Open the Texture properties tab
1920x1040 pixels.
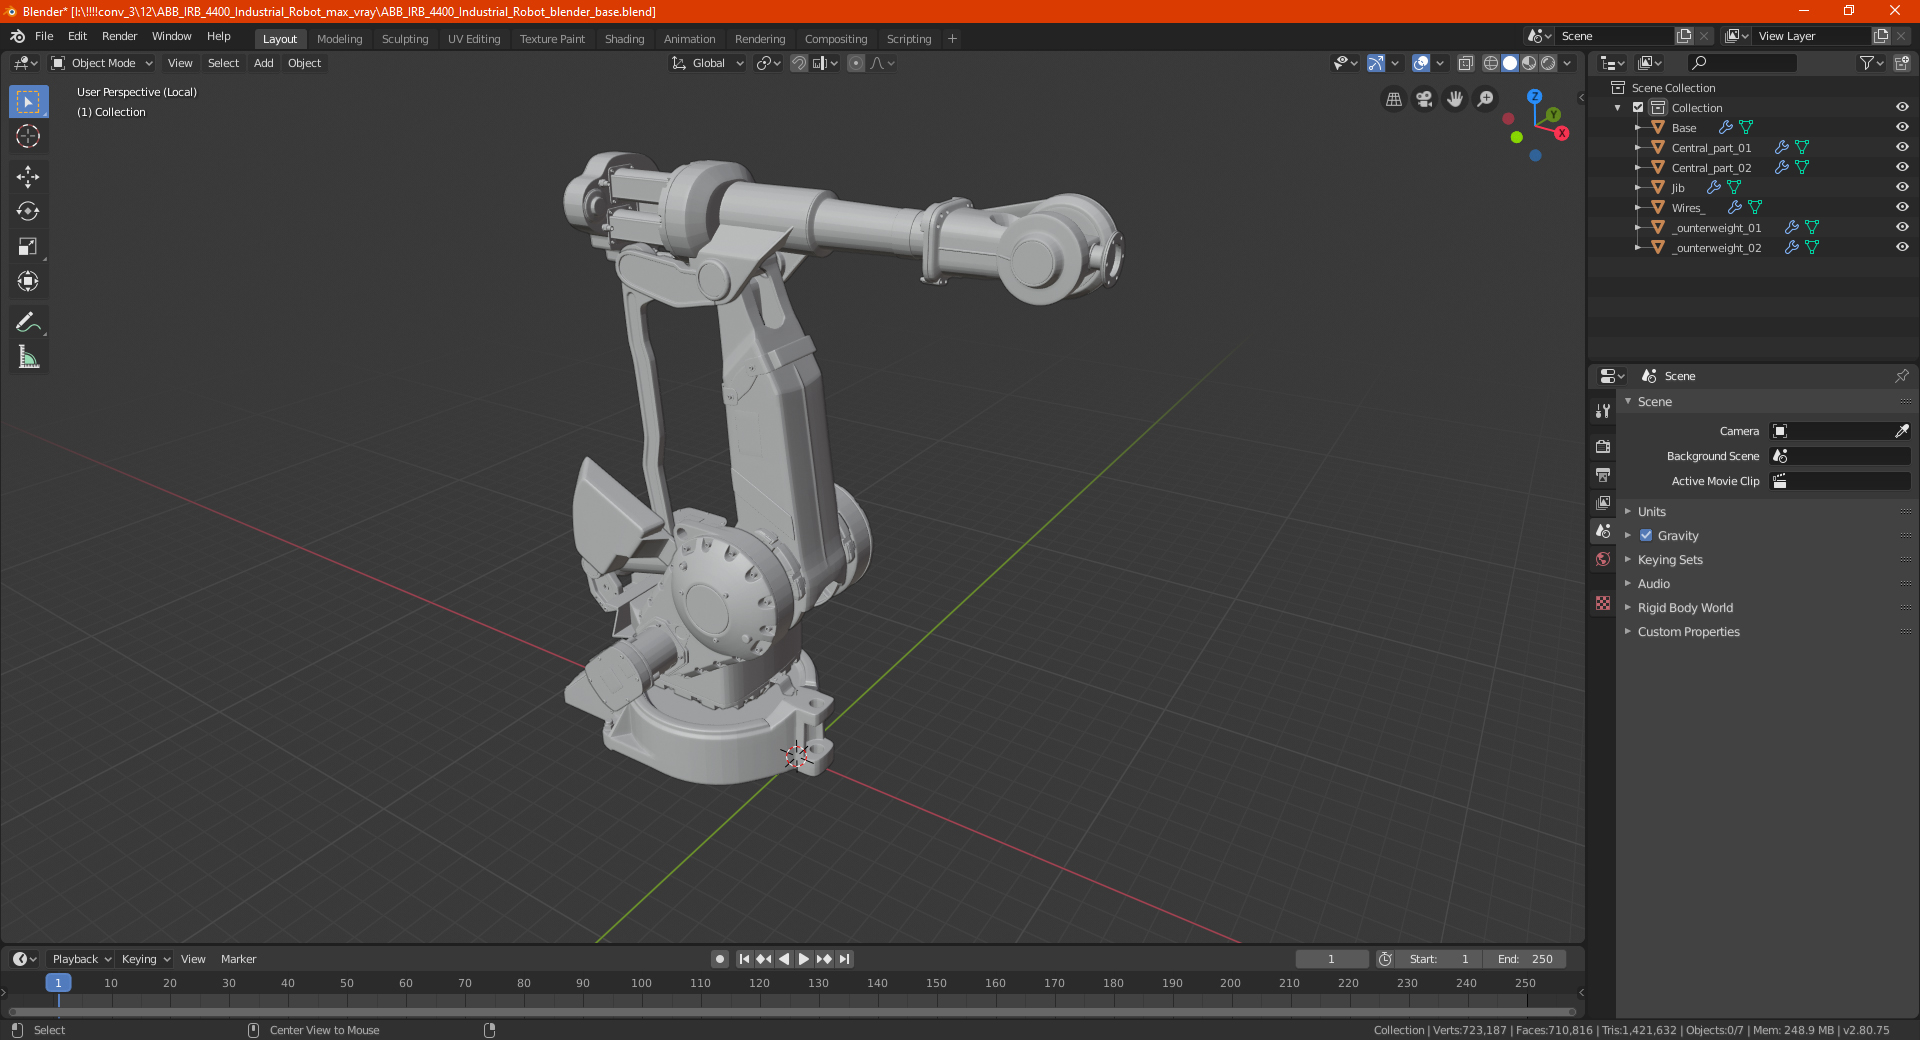point(1603,603)
